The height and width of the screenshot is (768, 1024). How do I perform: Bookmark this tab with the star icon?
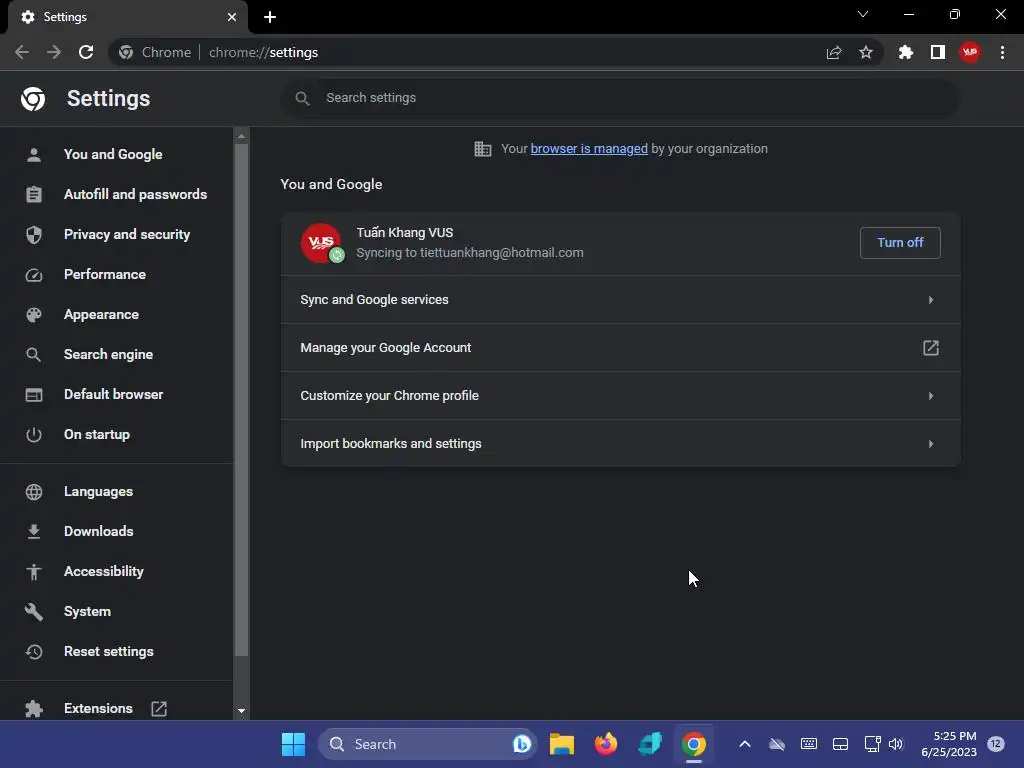point(866,52)
